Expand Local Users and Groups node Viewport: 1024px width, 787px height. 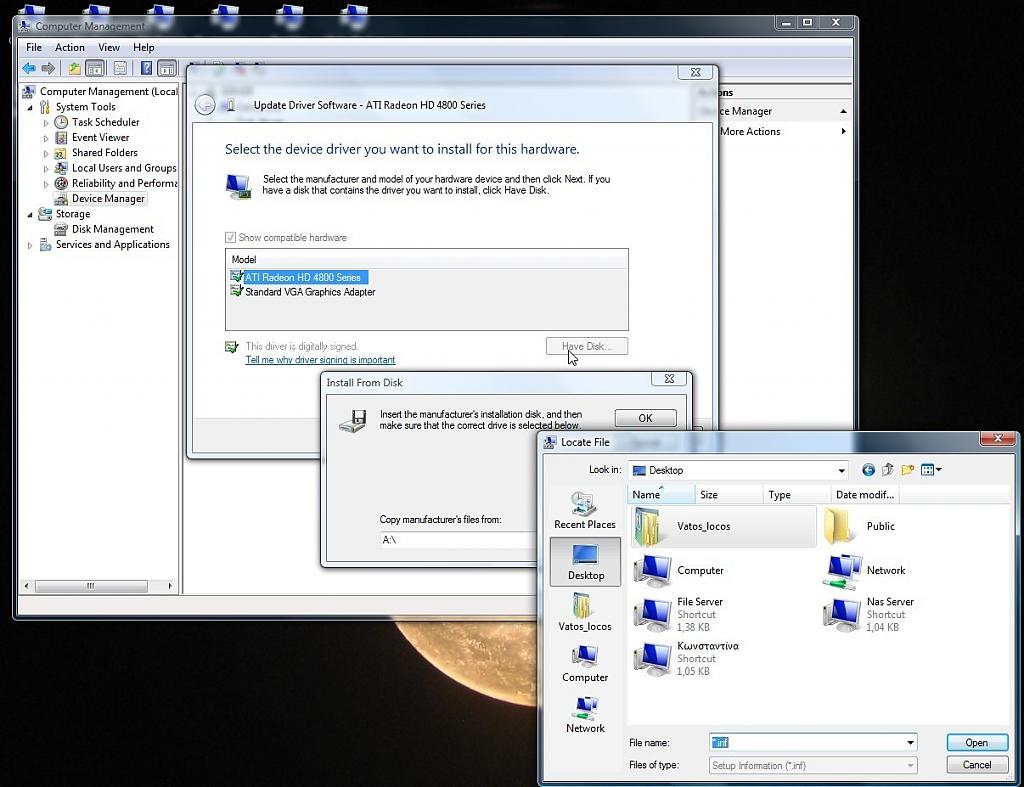click(x=46, y=169)
